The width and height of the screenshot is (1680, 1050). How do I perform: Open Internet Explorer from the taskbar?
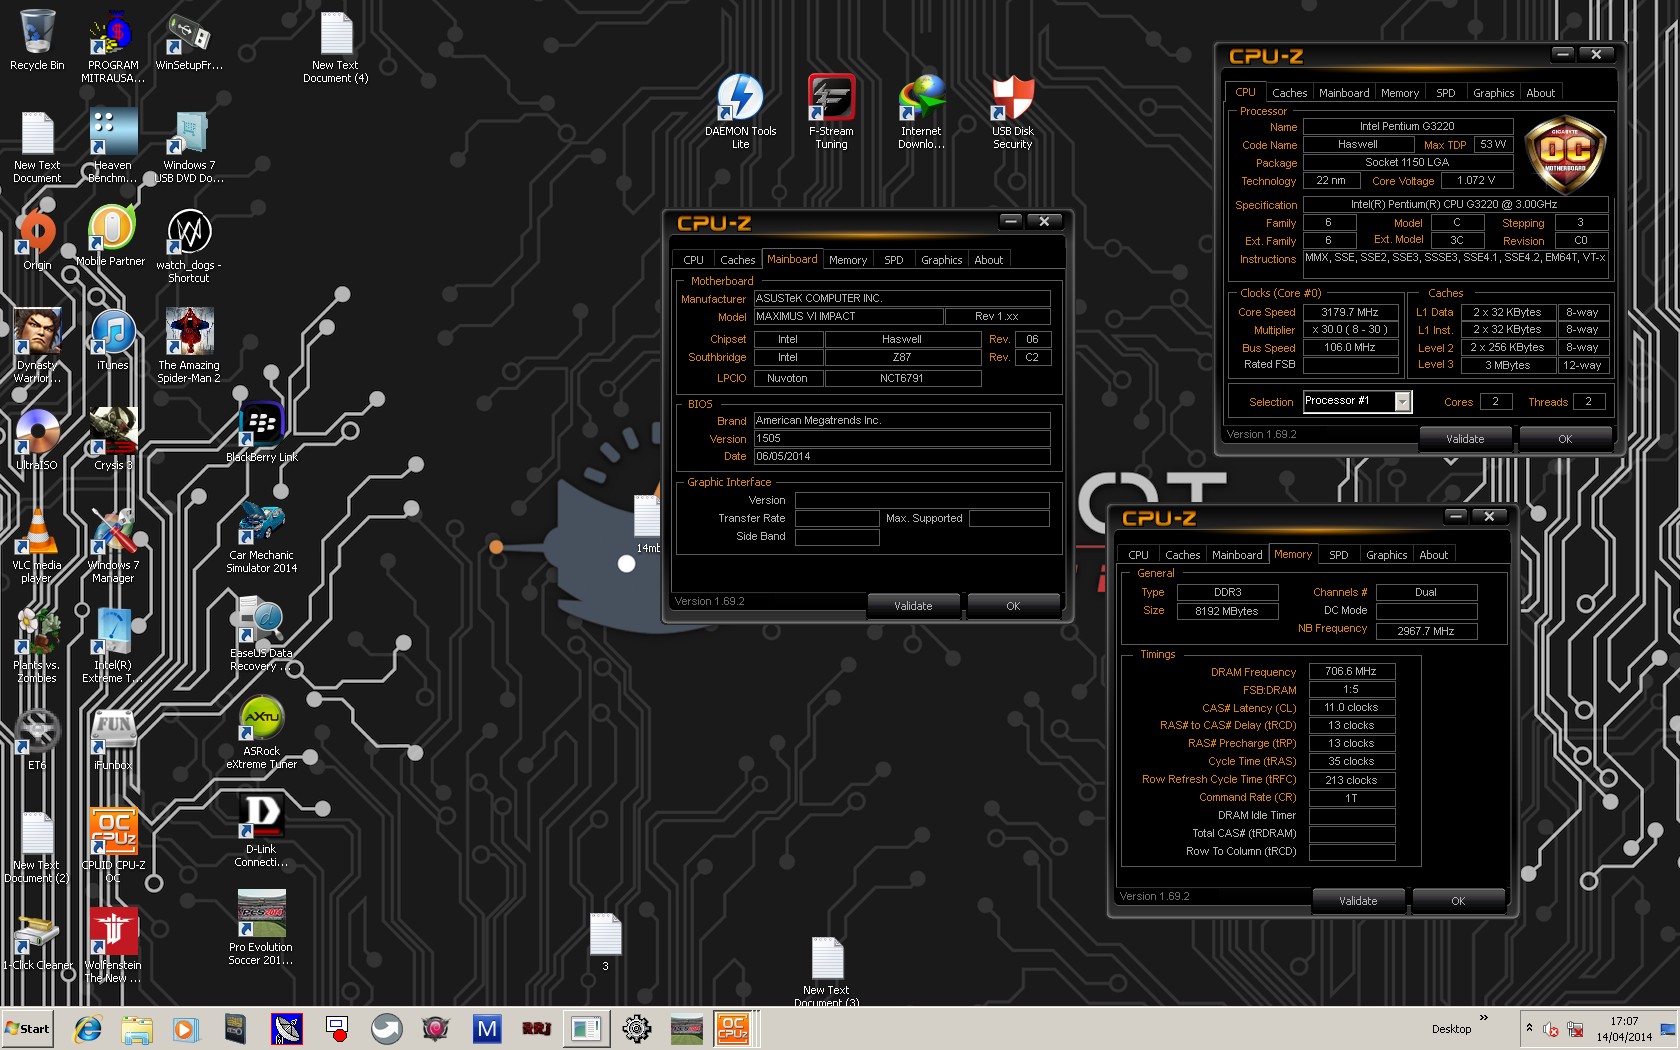coord(88,1028)
